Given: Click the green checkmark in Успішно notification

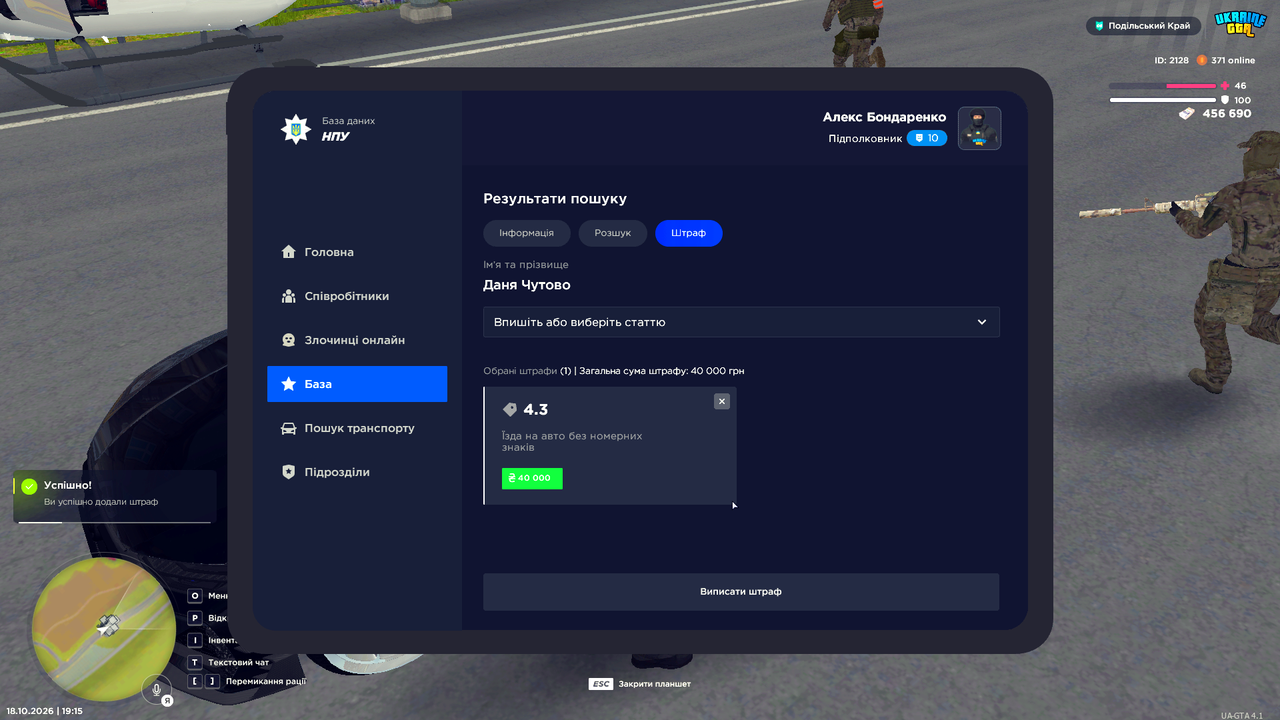Looking at the screenshot, I should [x=29, y=486].
